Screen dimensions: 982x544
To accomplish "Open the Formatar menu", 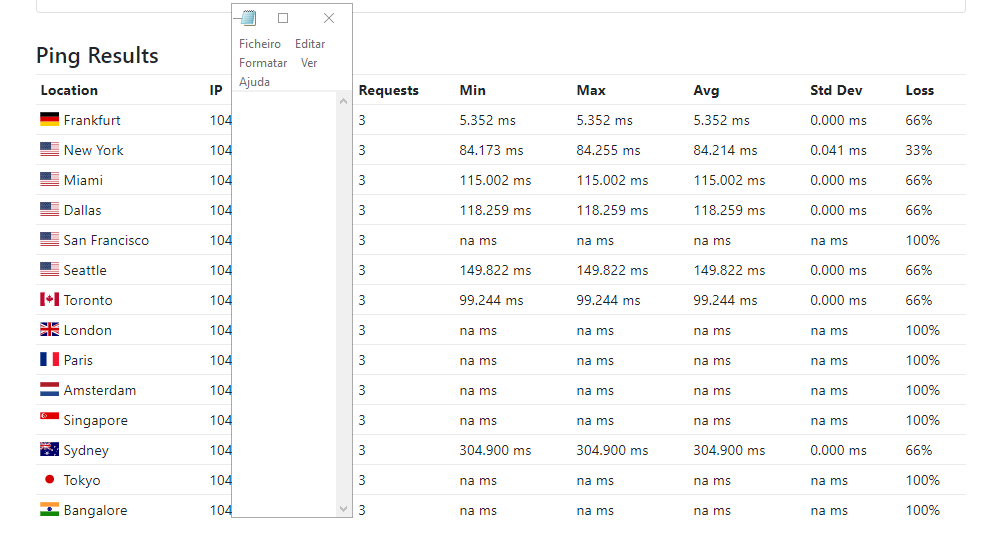I will 263,63.
